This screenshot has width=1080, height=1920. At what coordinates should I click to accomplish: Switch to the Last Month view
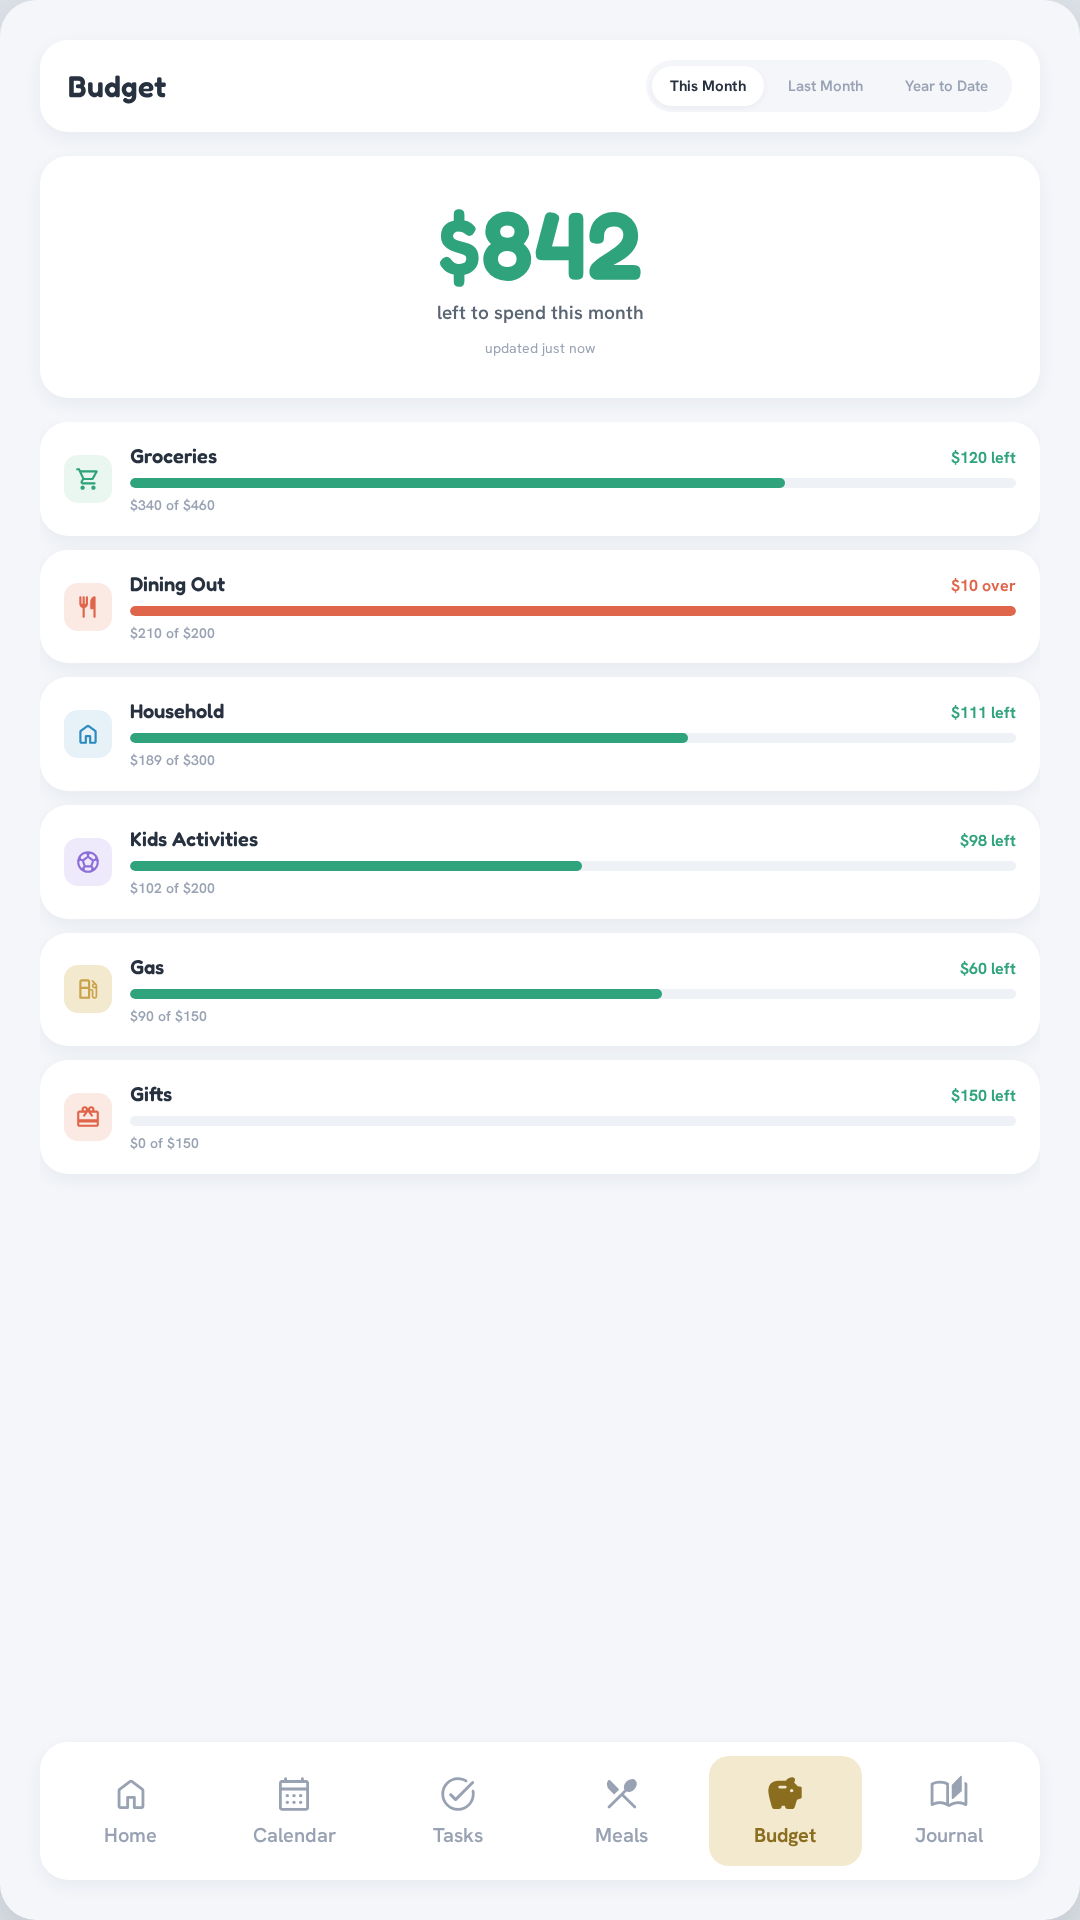tap(825, 86)
